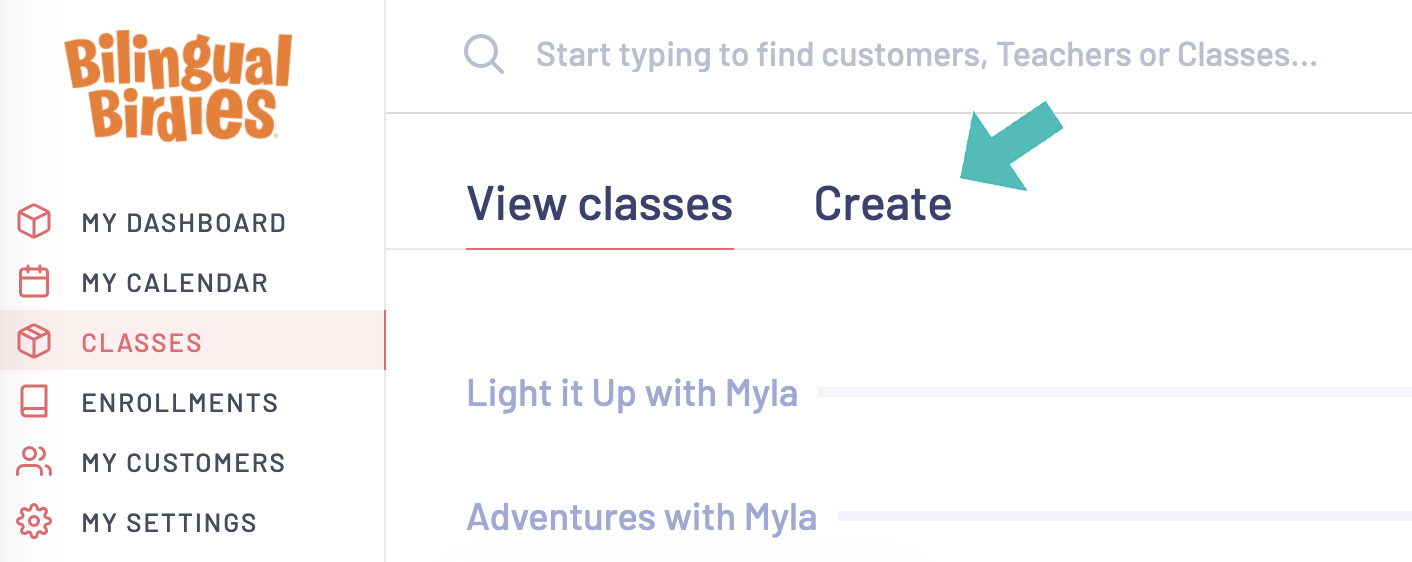Switch to the View classes tab
The image size is (1412, 562).
pos(600,204)
